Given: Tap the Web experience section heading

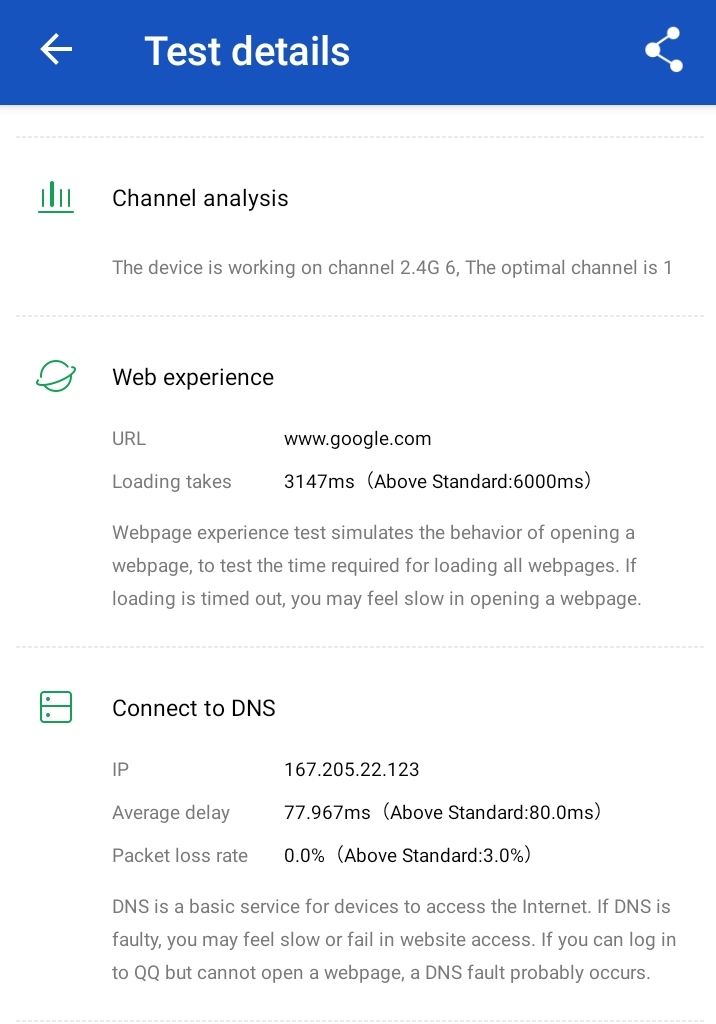Looking at the screenshot, I should (193, 377).
